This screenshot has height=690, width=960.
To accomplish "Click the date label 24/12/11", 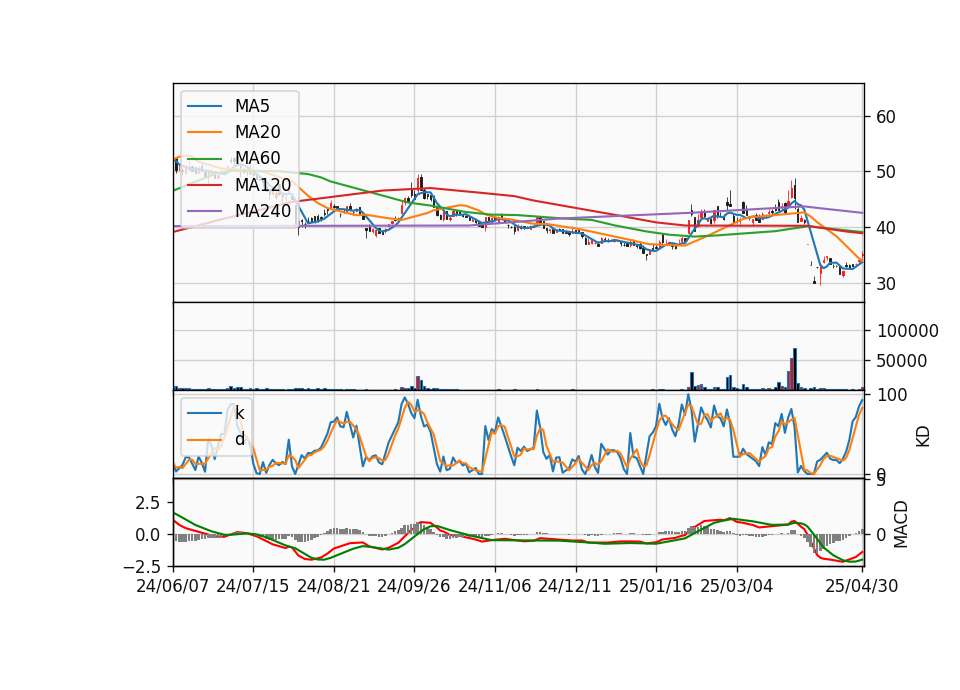I will pos(575,586).
